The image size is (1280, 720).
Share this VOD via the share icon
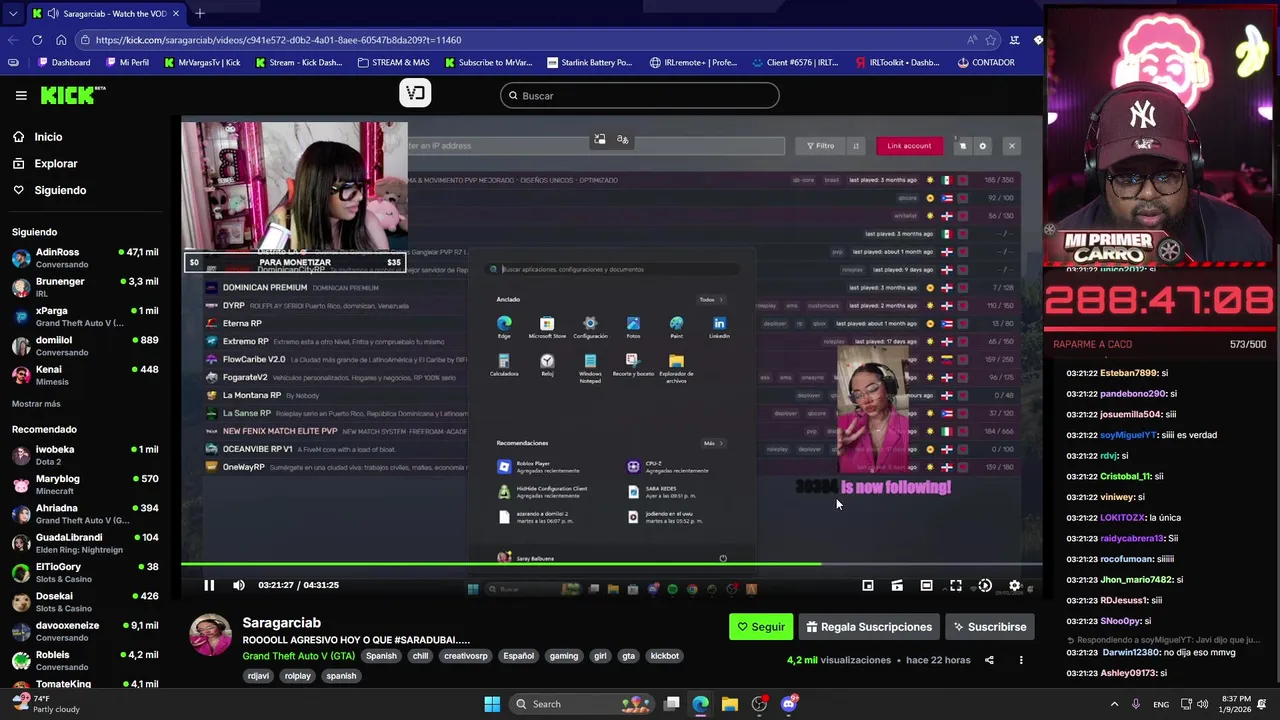pyautogui.click(x=989, y=660)
